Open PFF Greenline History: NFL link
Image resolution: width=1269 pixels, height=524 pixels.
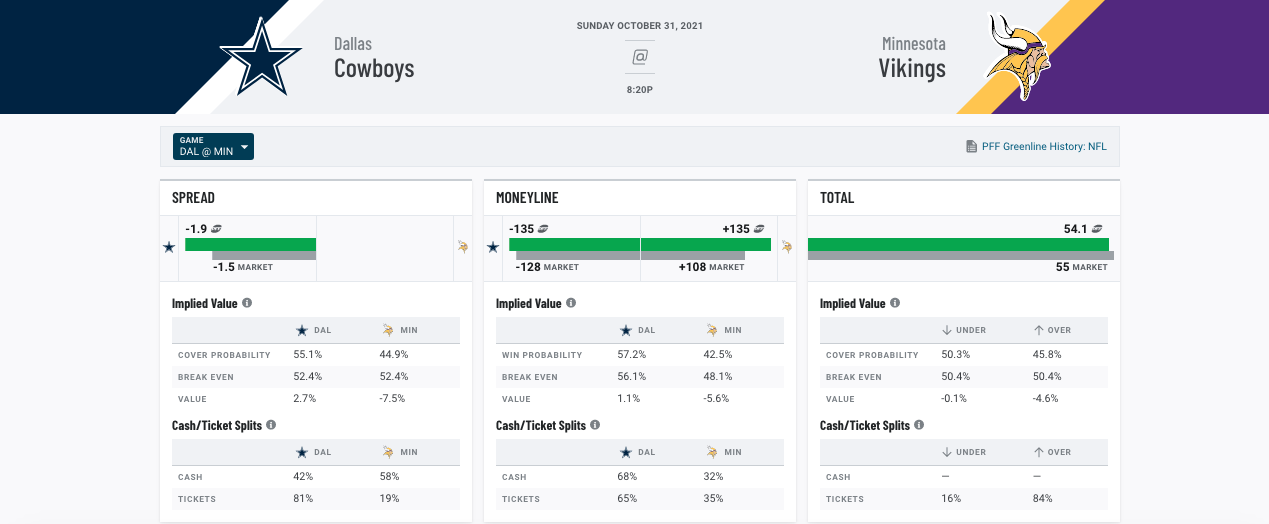1044,146
